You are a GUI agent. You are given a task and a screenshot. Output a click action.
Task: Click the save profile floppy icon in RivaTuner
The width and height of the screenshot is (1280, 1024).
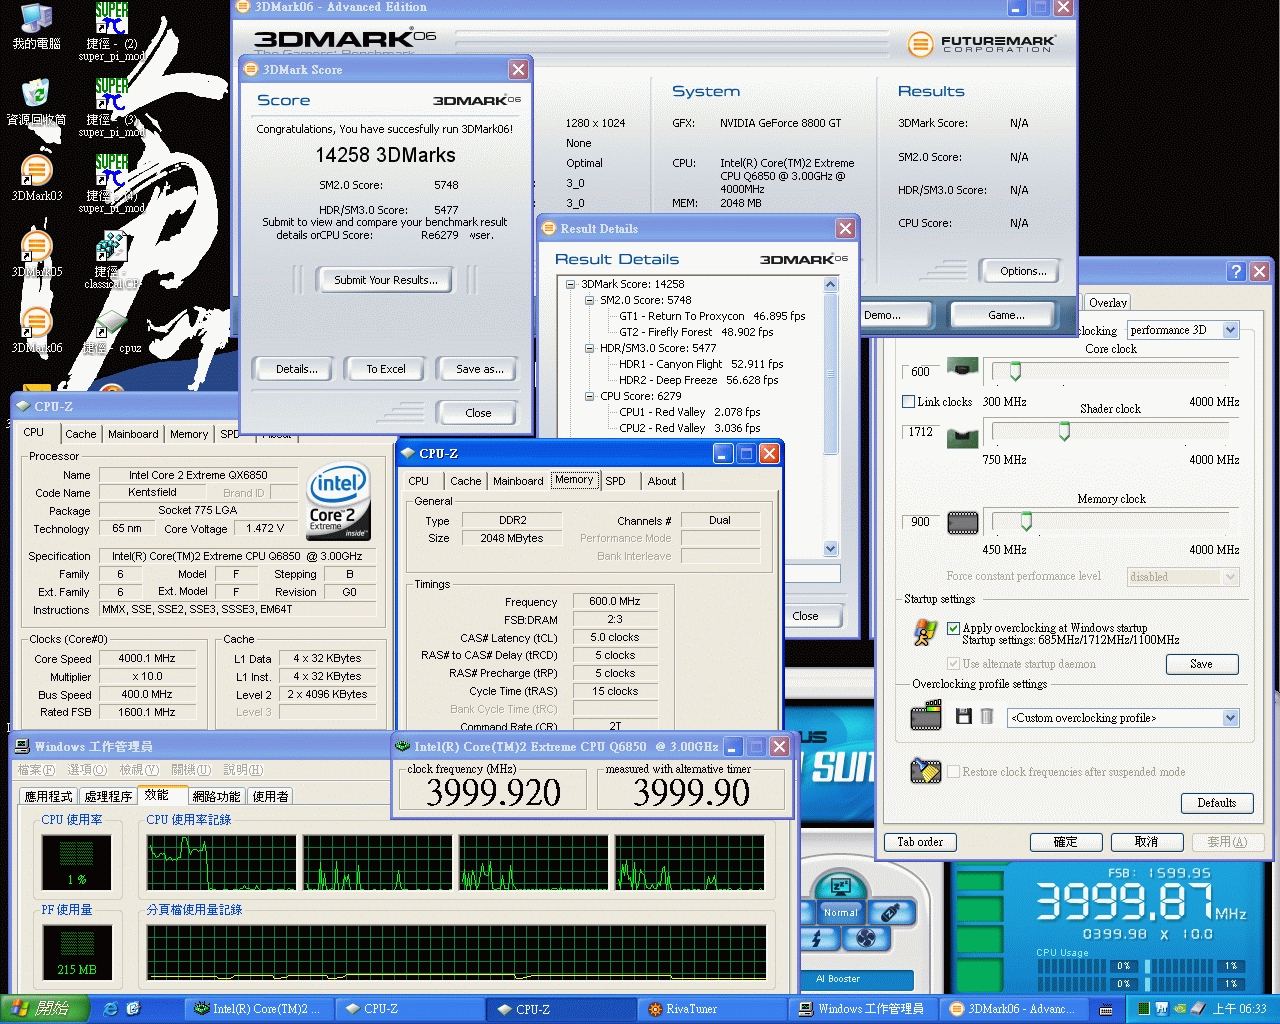coord(964,716)
